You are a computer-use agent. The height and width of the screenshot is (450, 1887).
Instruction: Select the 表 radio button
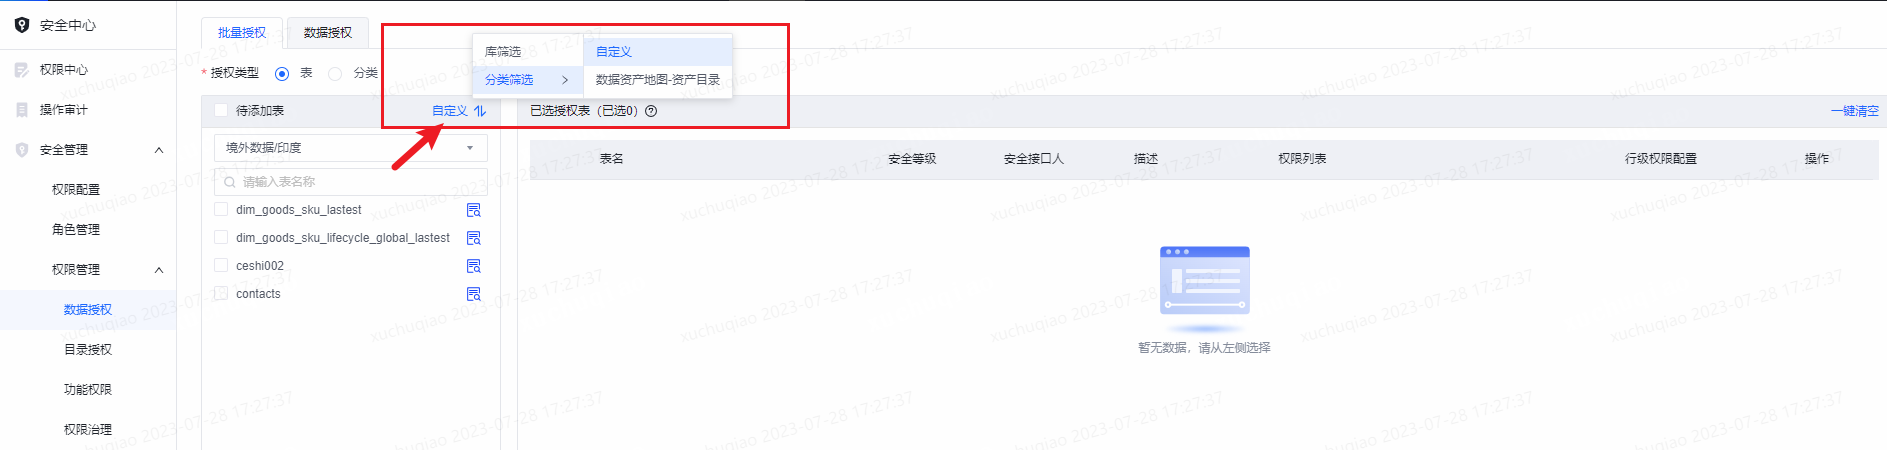[x=282, y=73]
